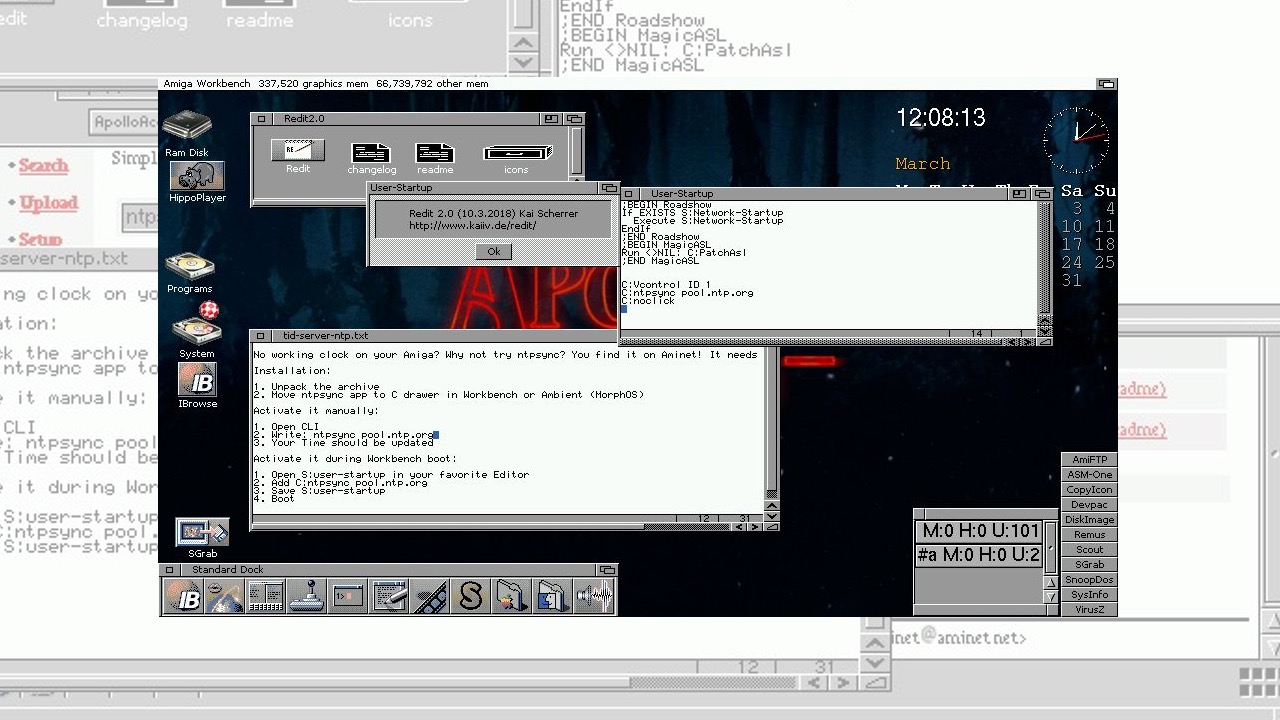1280x720 pixels.
Task: Select day 10 in the calendar
Action: (1071, 227)
